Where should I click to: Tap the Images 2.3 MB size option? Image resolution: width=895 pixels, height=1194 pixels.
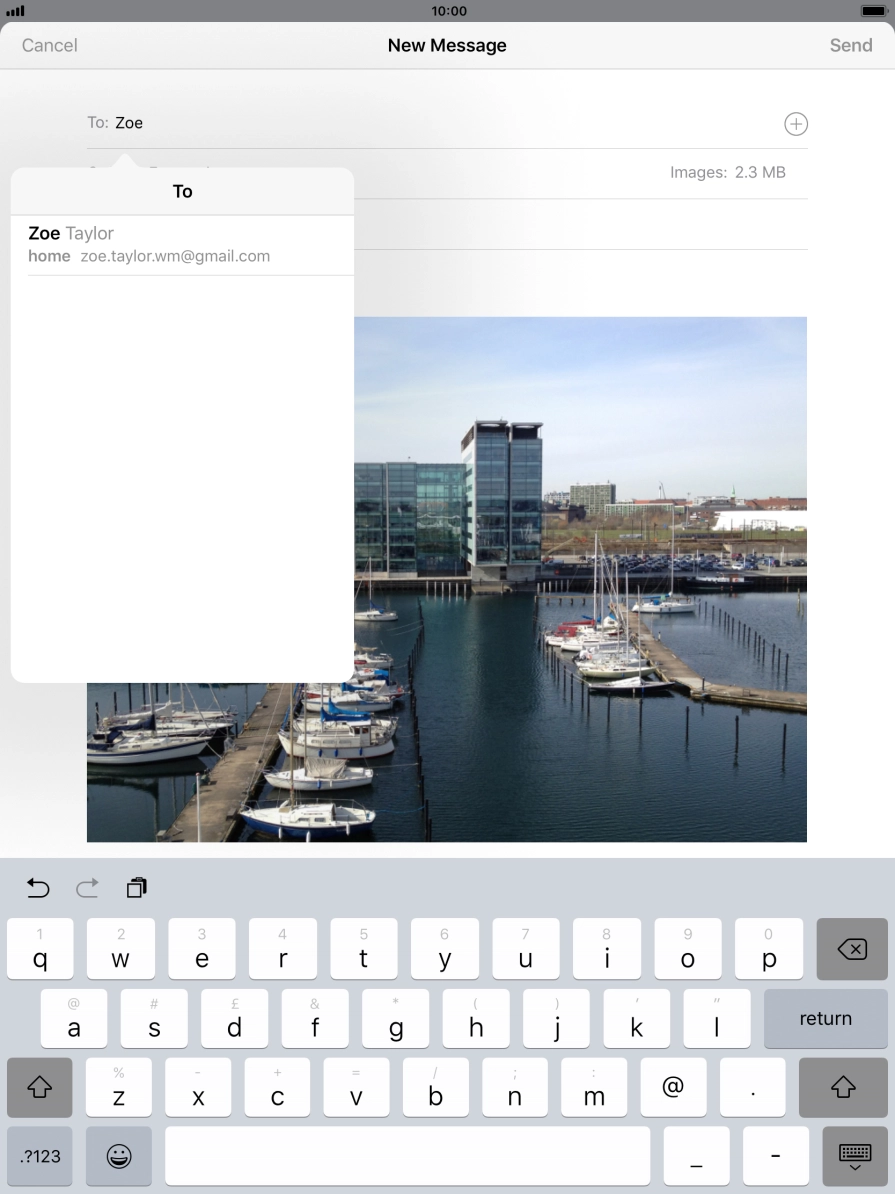pos(727,172)
